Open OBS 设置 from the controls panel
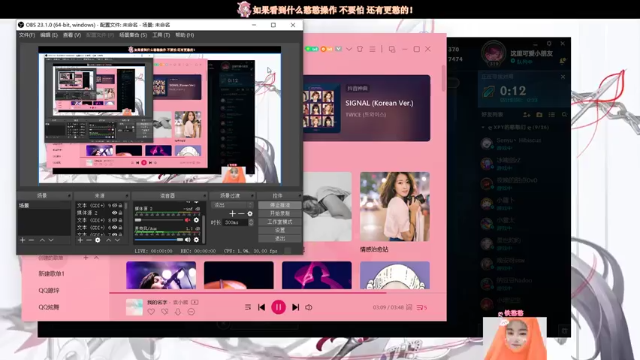 [x=280, y=230]
